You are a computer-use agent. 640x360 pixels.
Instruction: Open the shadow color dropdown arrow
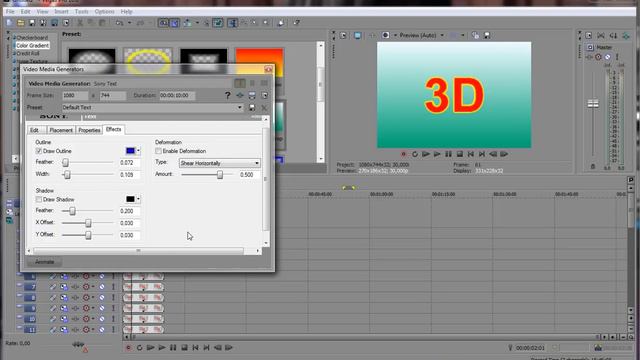[138, 200]
